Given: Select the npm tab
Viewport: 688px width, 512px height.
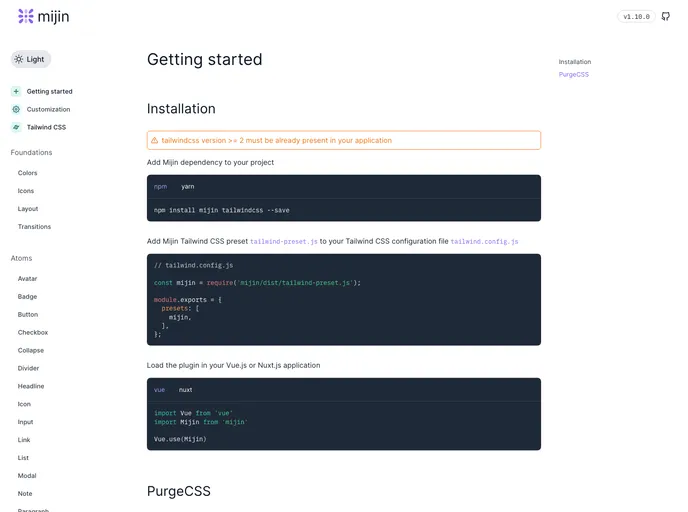Looking at the screenshot, I should click(x=160, y=186).
